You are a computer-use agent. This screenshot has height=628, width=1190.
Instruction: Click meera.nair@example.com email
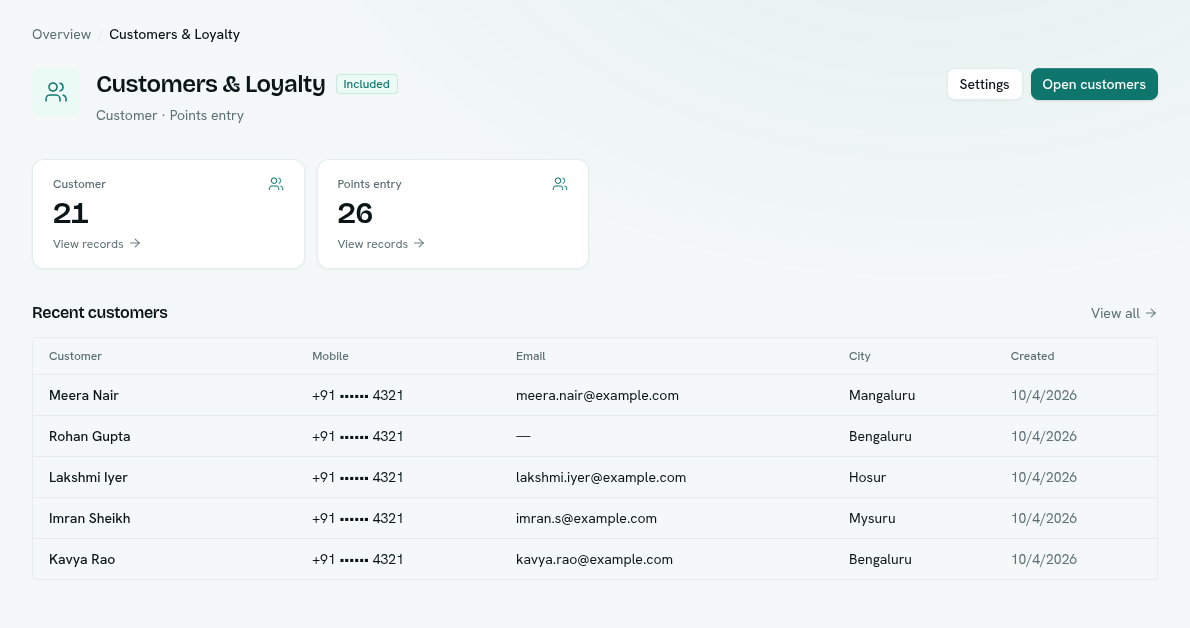[x=597, y=395]
